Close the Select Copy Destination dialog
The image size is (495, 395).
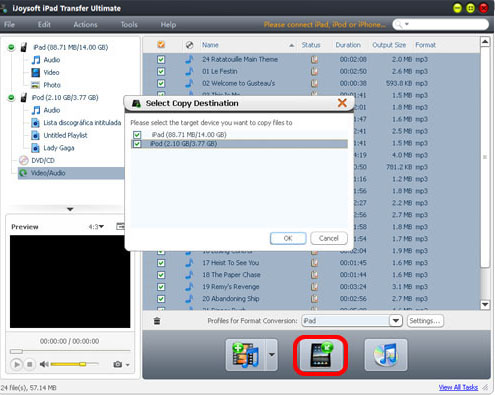342,103
